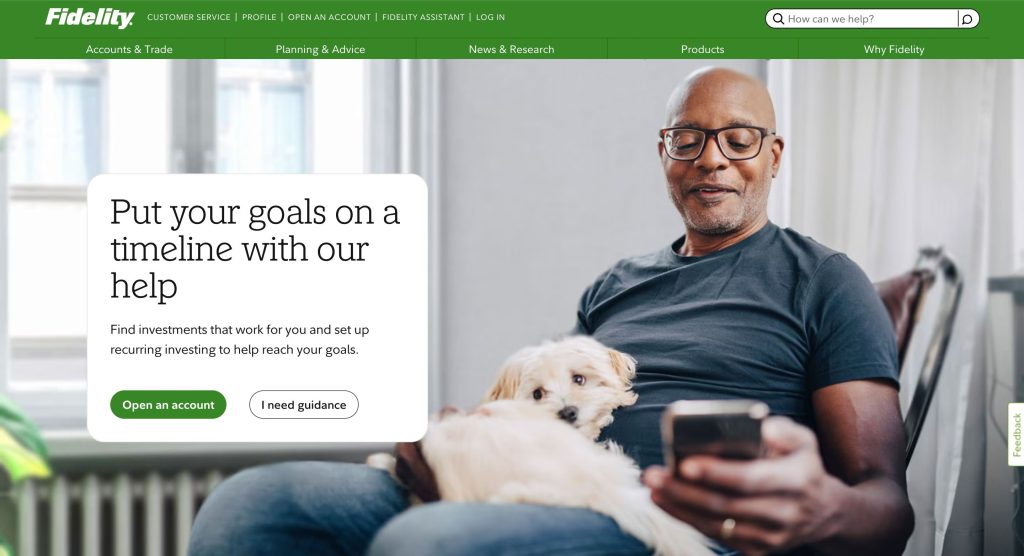The height and width of the screenshot is (556, 1024).
Task: Click the magnifier icon inside the search field
Action: 778,19
